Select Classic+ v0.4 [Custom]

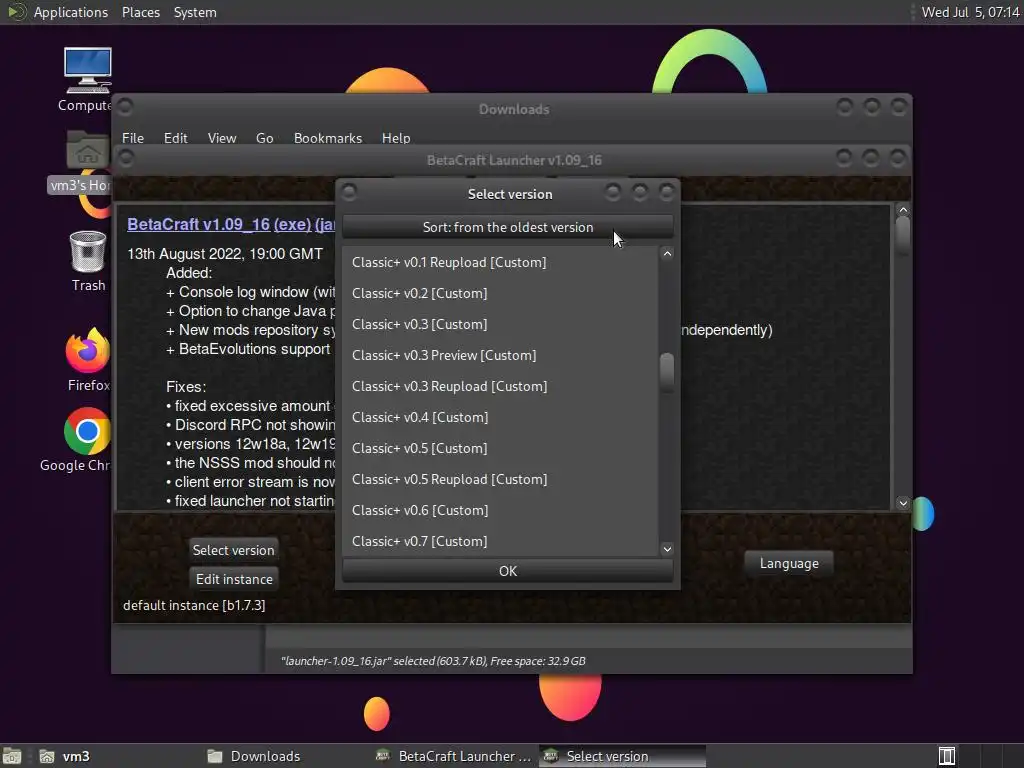point(500,417)
